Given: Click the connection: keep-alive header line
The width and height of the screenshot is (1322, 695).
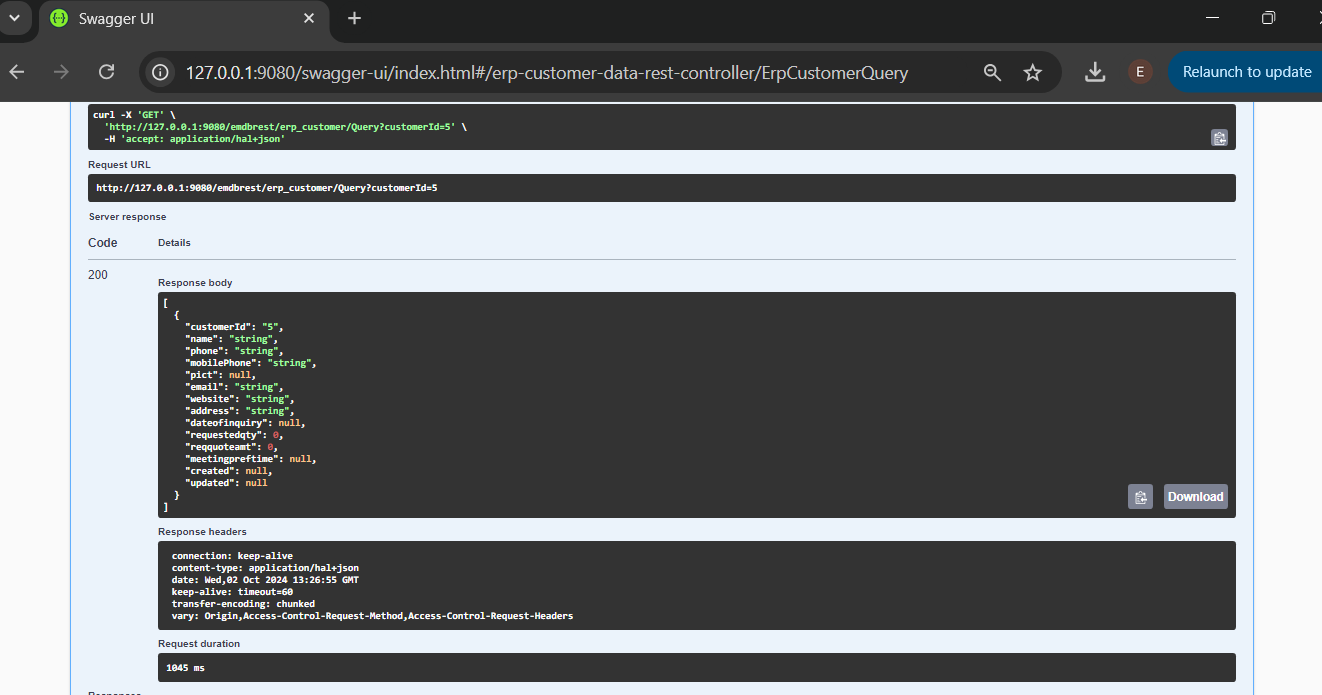Looking at the screenshot, I should [232, 556].
